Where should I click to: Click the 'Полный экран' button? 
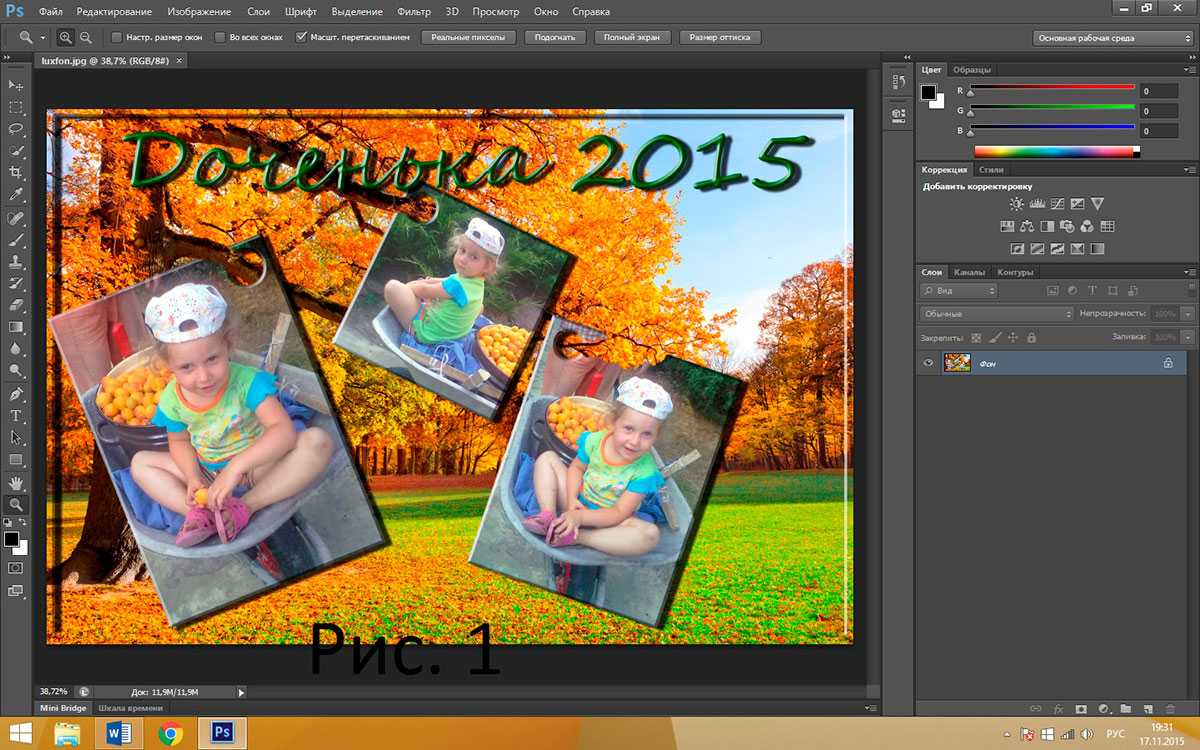[x=632, y=37]
